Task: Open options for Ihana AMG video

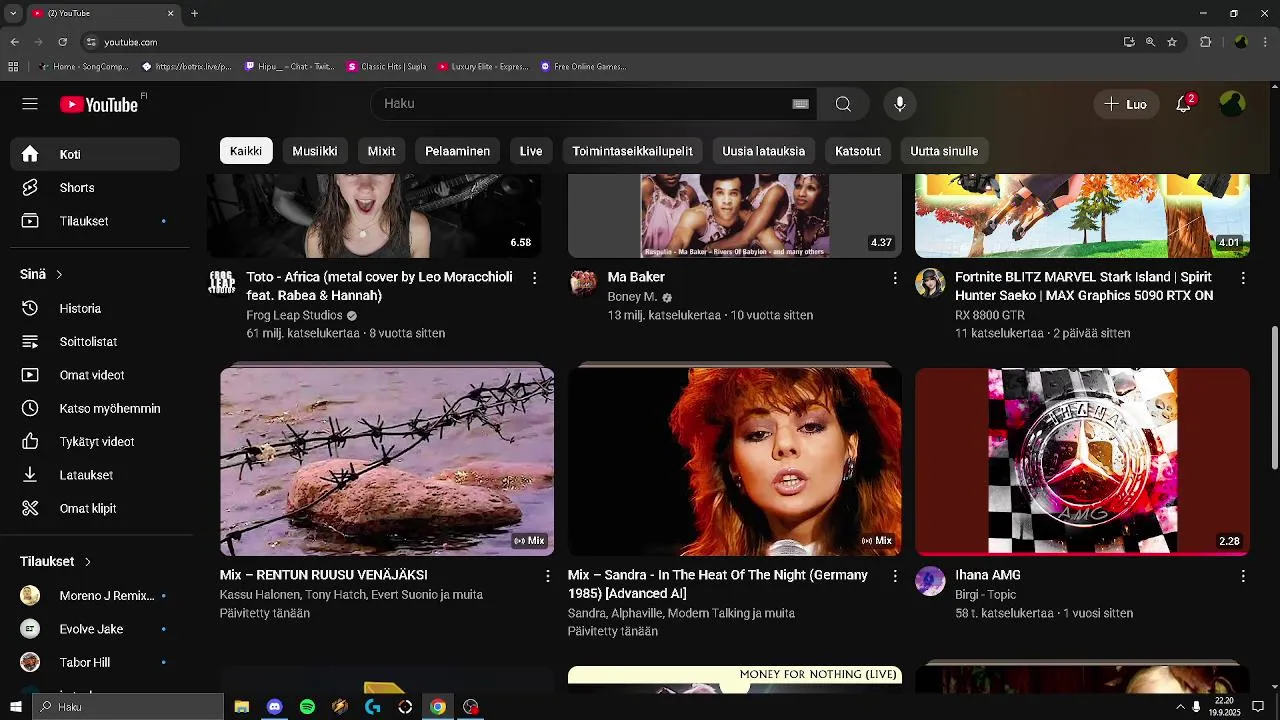Action: click(1243, 576)
